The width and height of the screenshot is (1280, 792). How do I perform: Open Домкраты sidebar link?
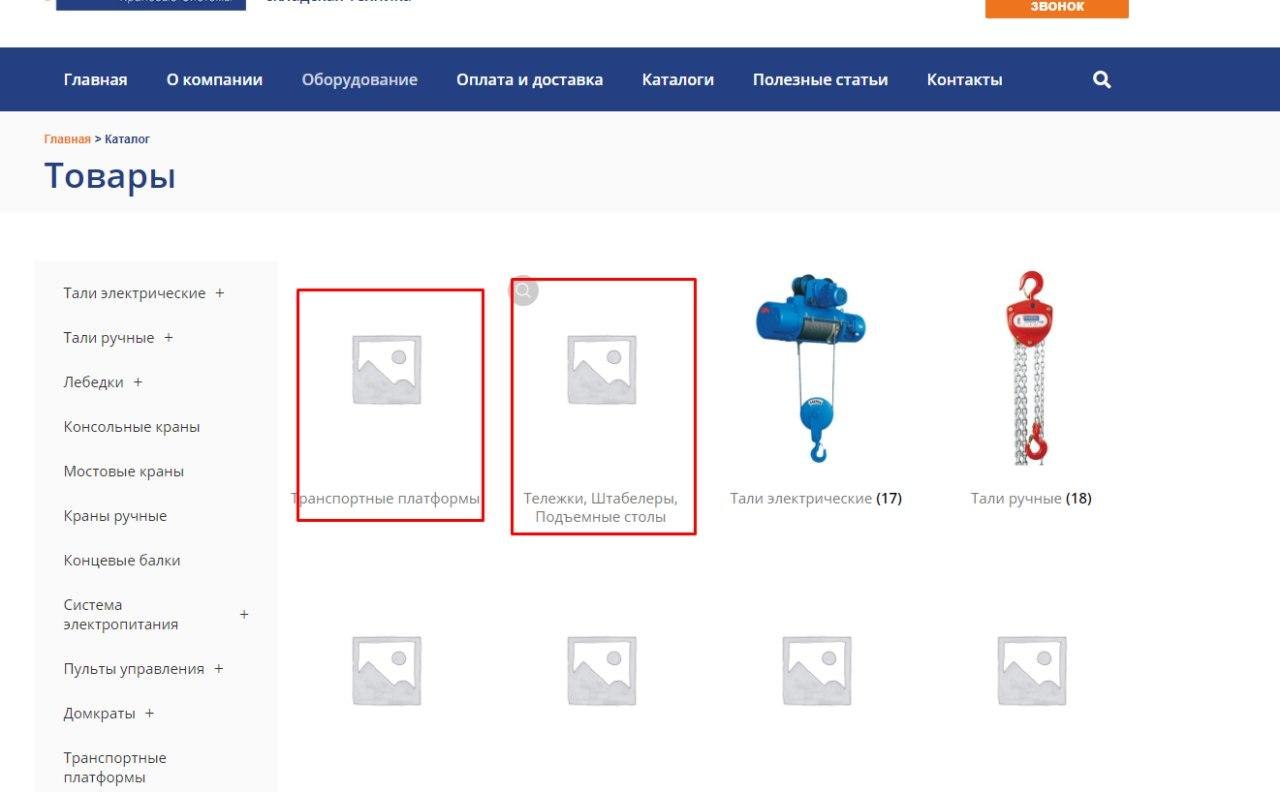coord(99,713)
